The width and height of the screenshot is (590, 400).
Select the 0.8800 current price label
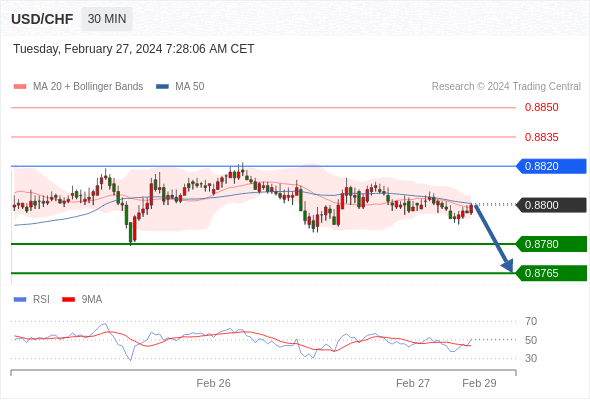(551, 205)
